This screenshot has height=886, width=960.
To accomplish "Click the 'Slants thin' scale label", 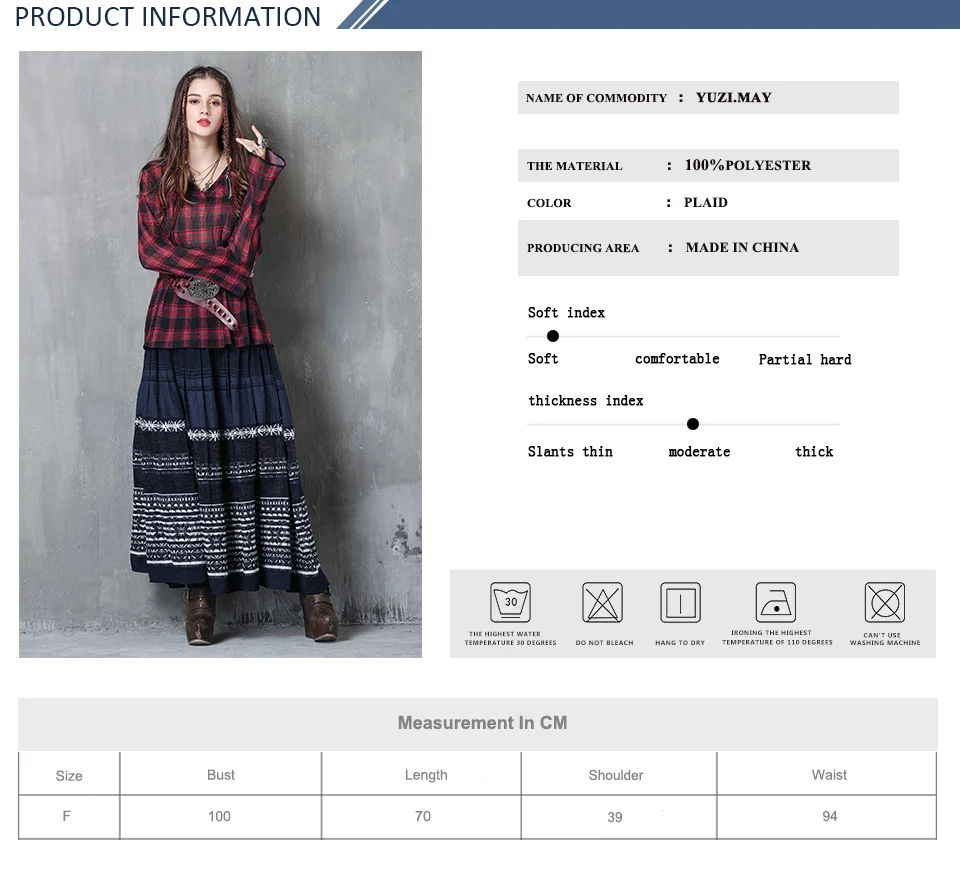I will pos(570,452).
